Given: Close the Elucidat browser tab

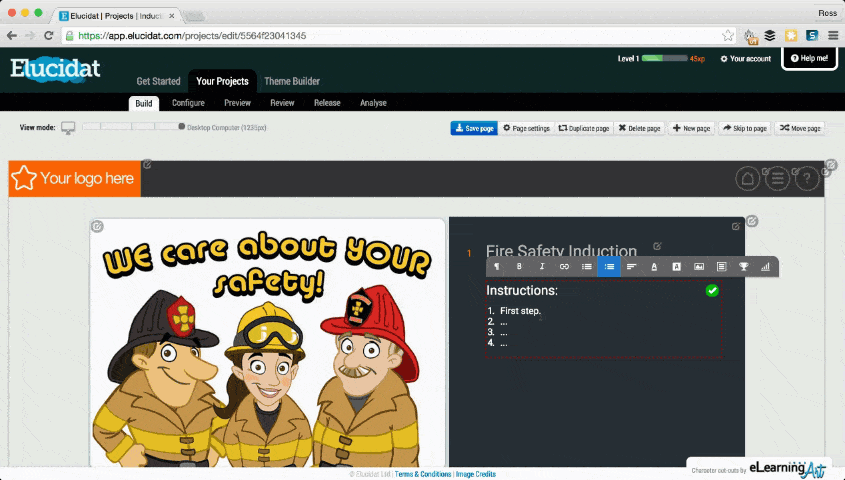Looking at the screenshot, I should 171,16.
